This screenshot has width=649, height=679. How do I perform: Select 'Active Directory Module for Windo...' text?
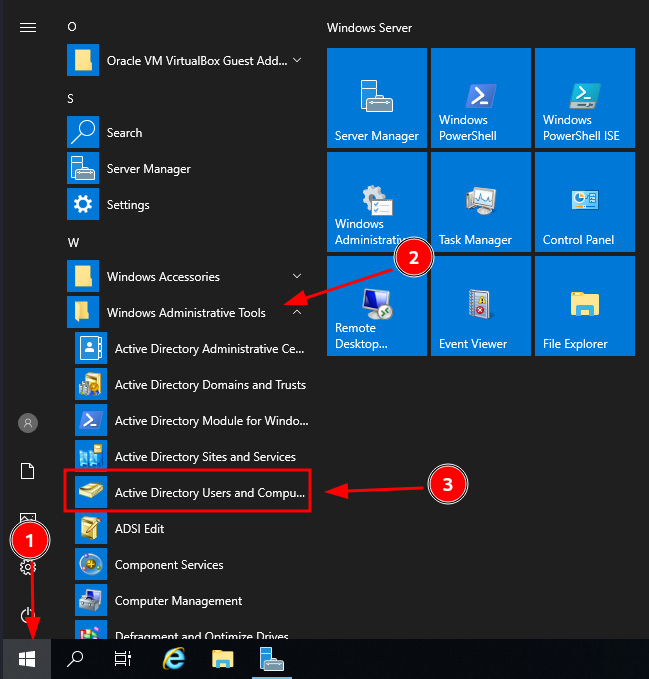click(212, 421)
